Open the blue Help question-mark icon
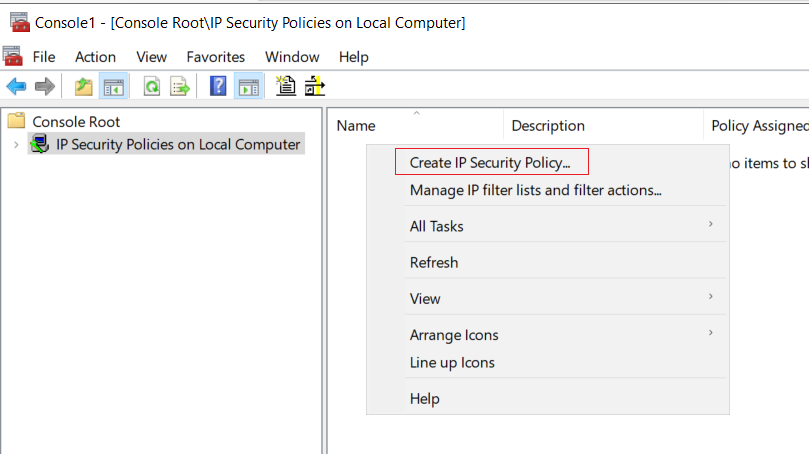Screen dimensions: 809x454 click(218, 86)
